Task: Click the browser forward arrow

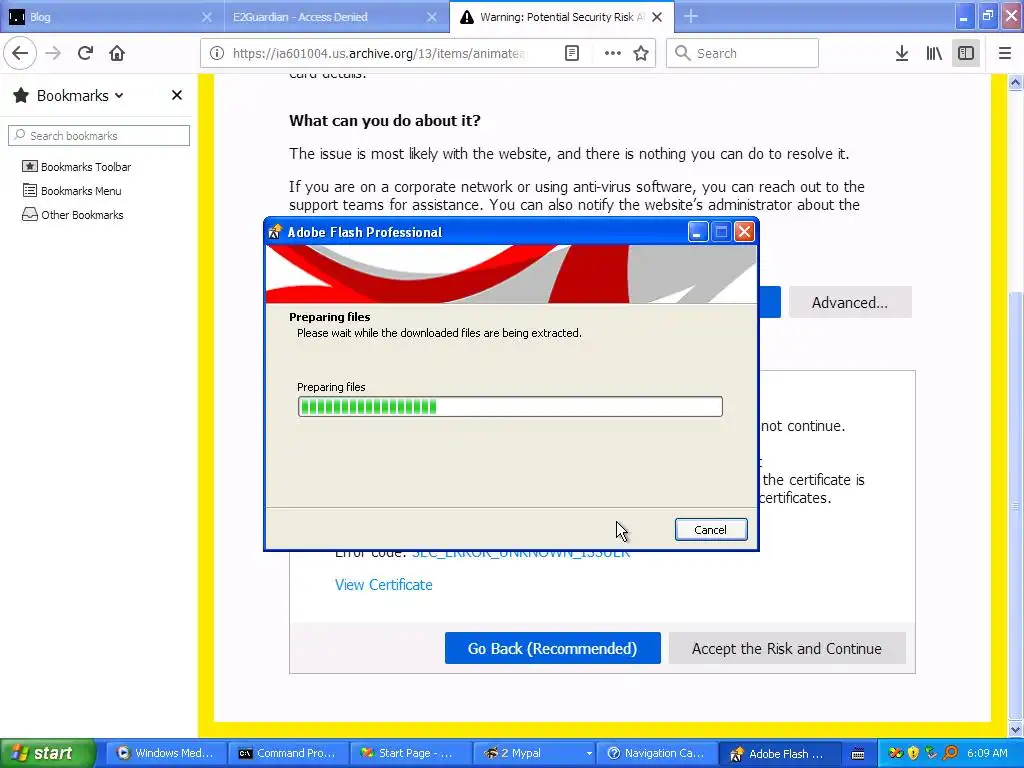Action: point(53,53)
